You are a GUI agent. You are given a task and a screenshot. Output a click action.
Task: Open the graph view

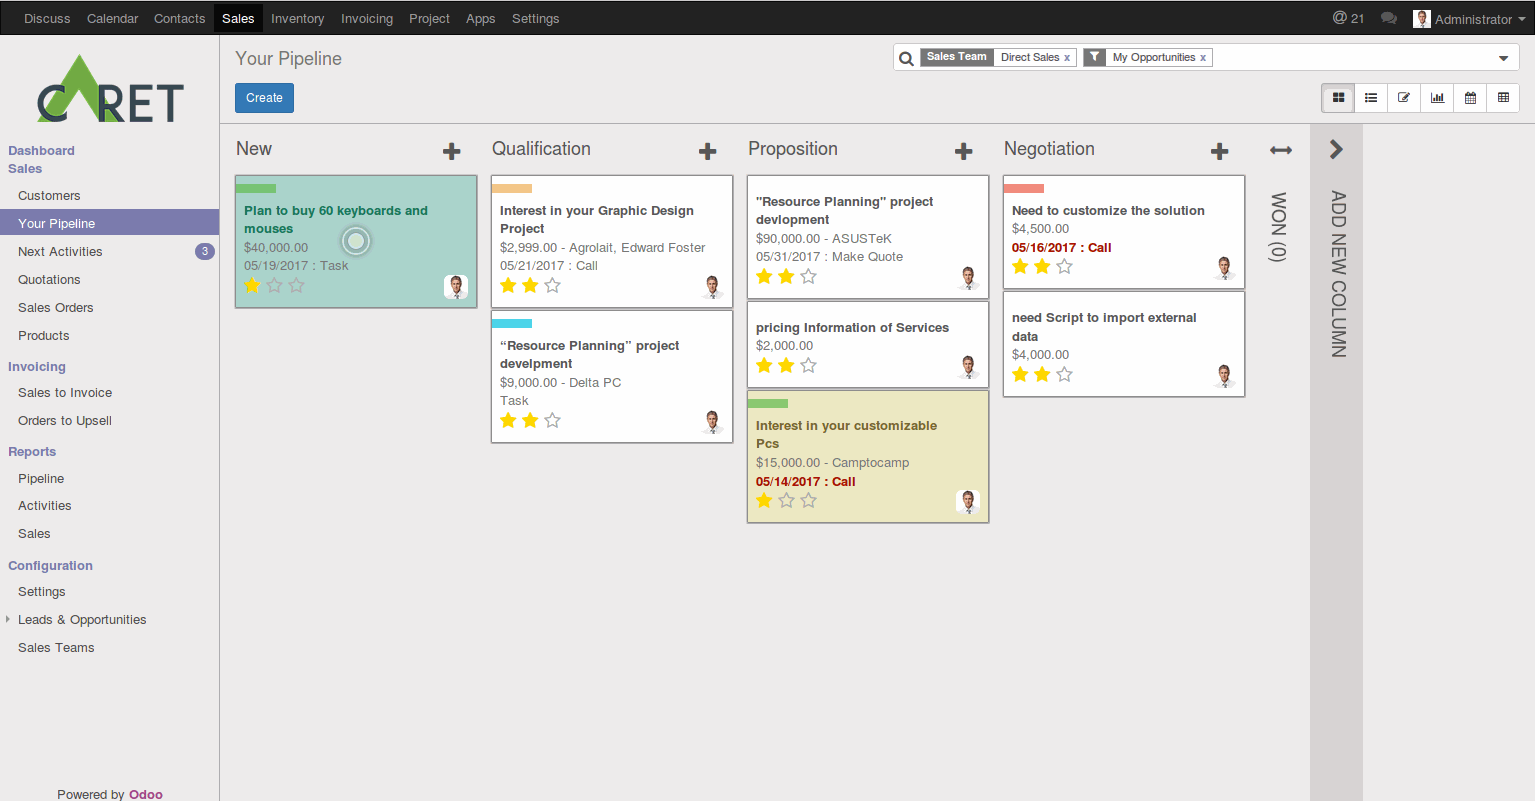click(x=1437, y=98)
